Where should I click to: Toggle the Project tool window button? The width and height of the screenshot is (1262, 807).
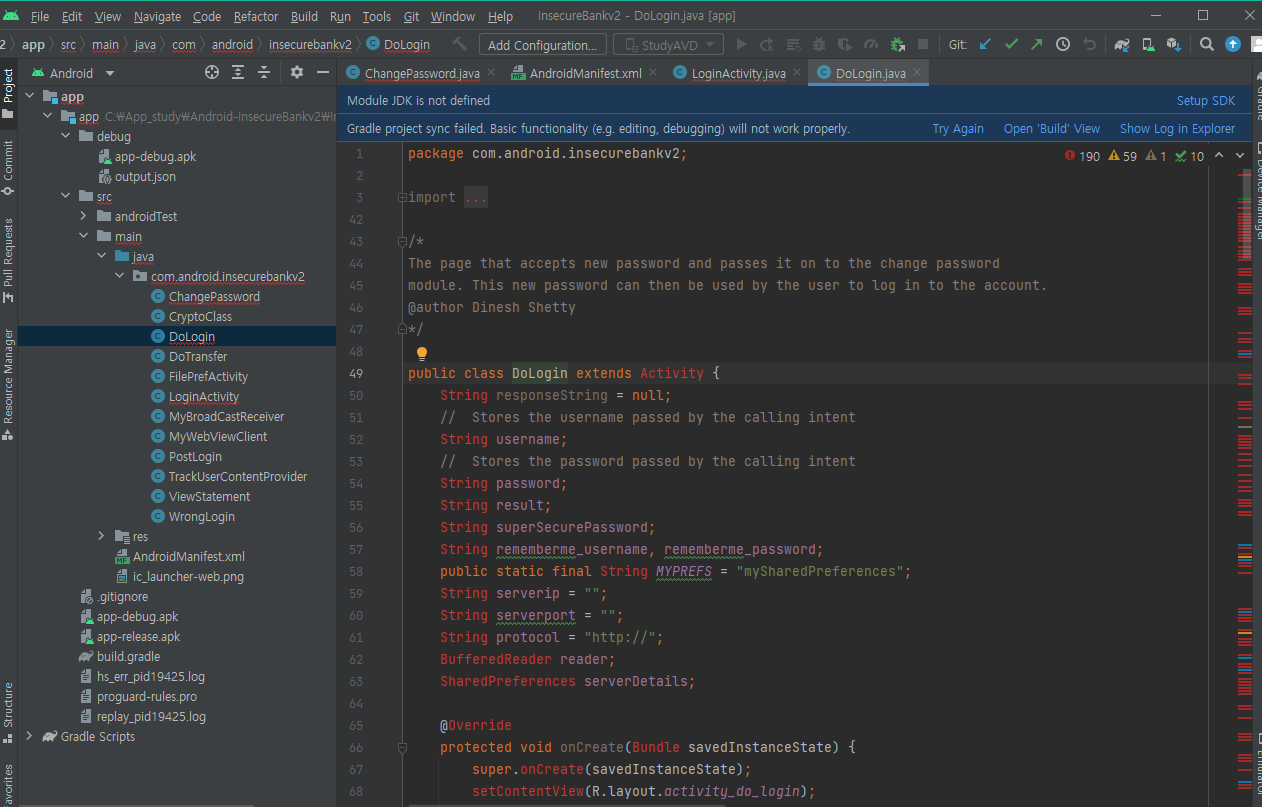(x=8, y=94)
